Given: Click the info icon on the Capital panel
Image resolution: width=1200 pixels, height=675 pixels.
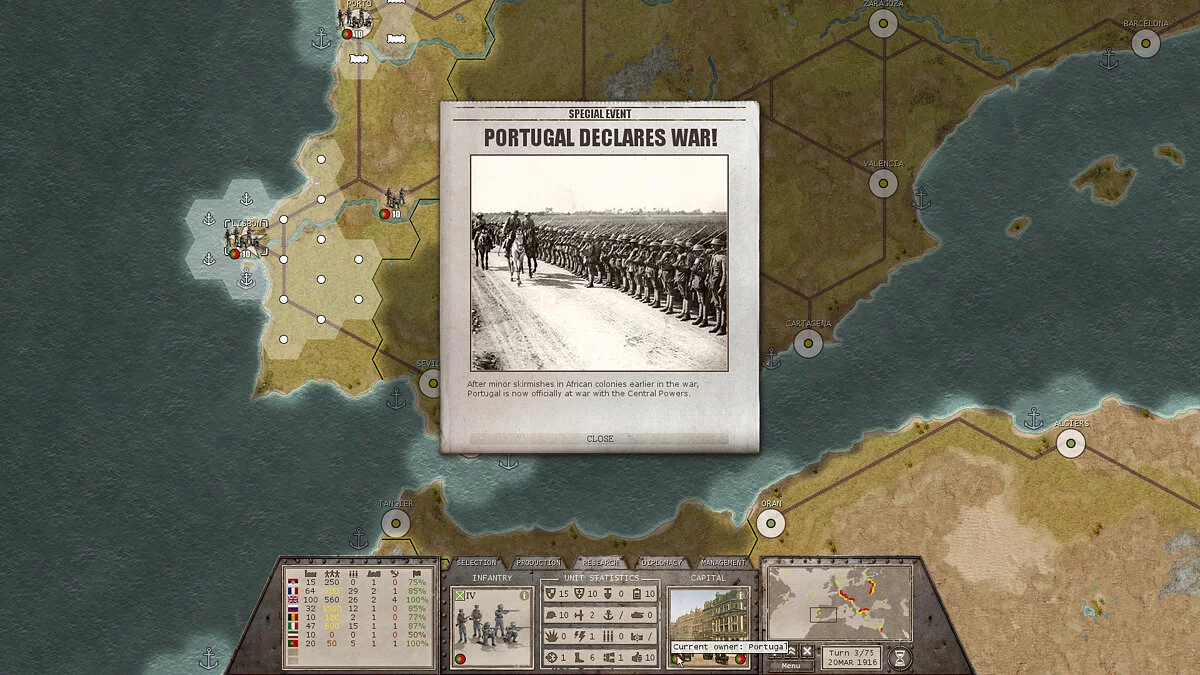Looking at the screenshot, I should 740,595.
